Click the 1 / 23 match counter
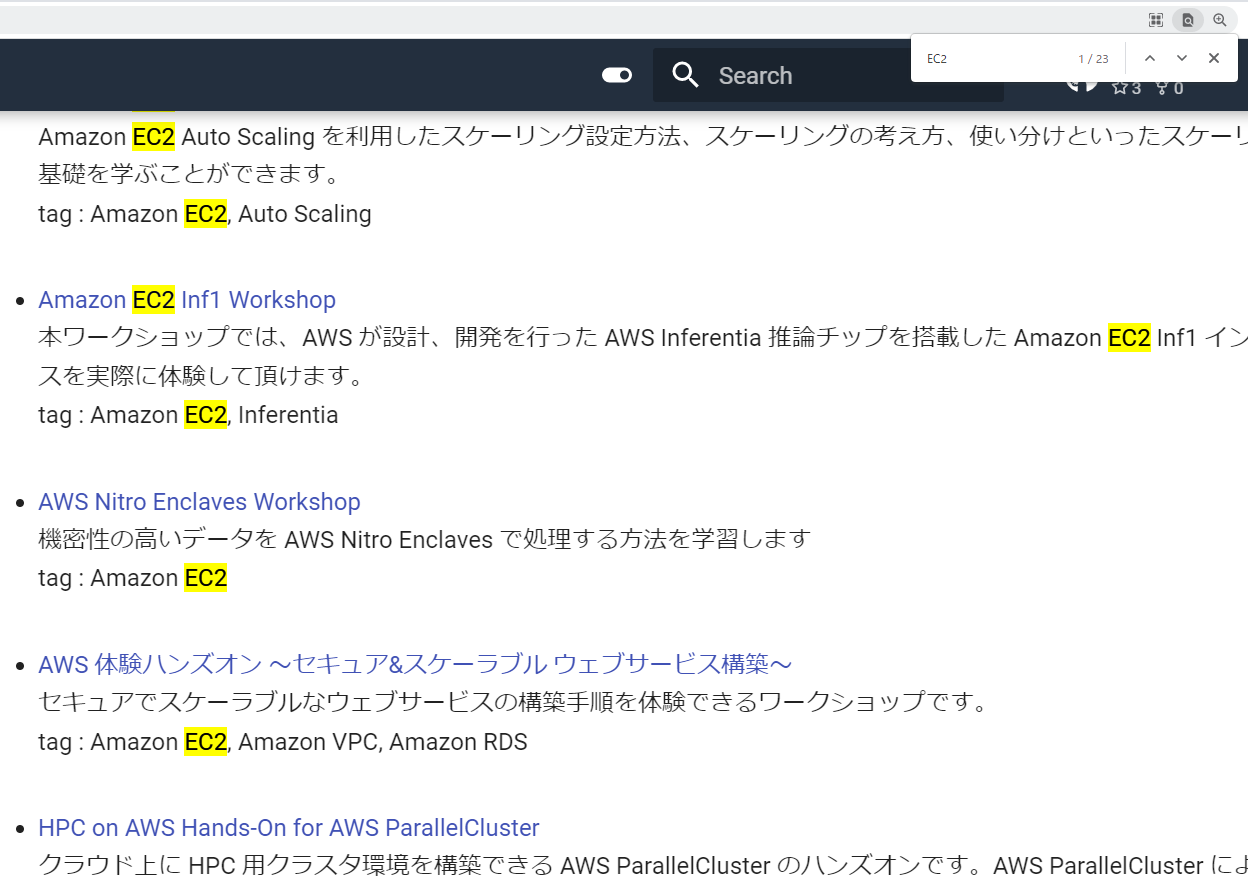Image resolution: width=1248 pixels, height=889 pixels. coord(1093,59)
